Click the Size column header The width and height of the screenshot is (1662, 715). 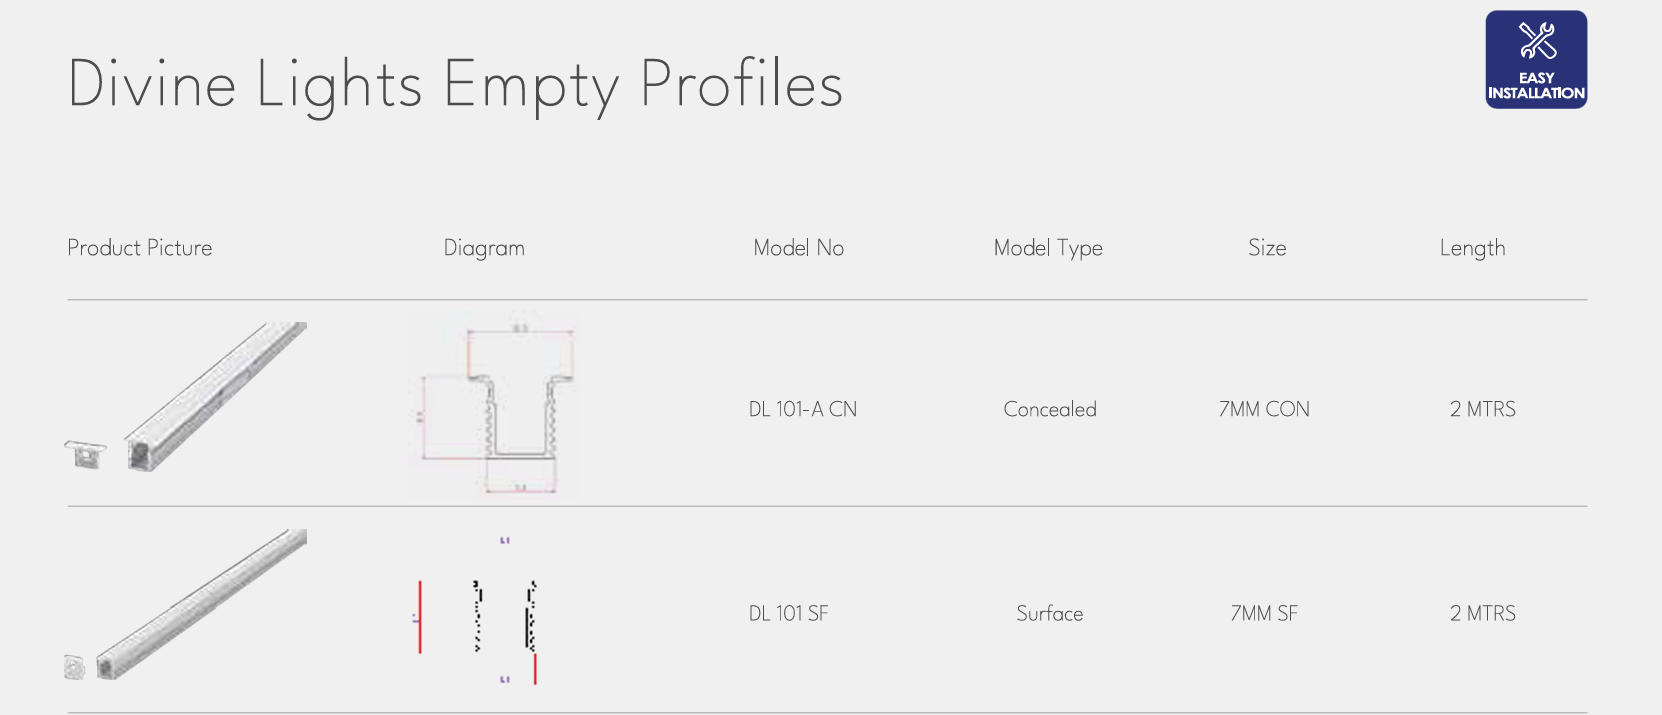click(x=1267, y=248)
